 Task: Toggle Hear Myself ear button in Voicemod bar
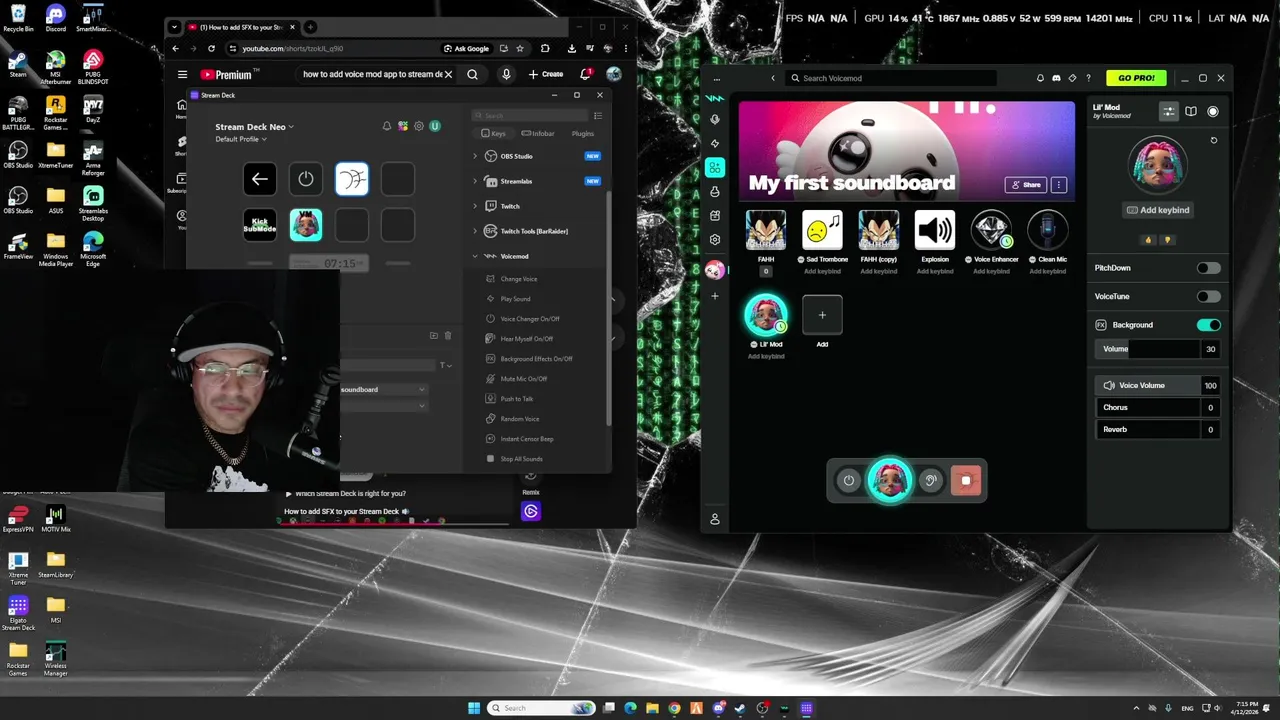(x=930, y=481)
